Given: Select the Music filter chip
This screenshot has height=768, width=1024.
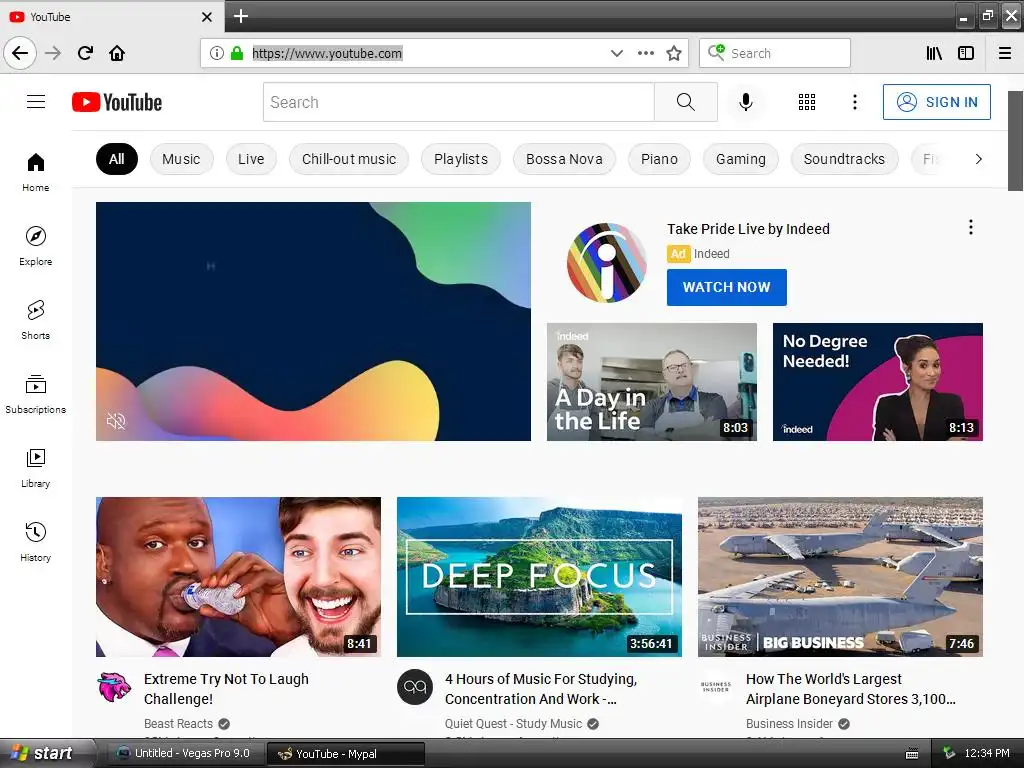Looking at the screenshot, I should (182, 159).
